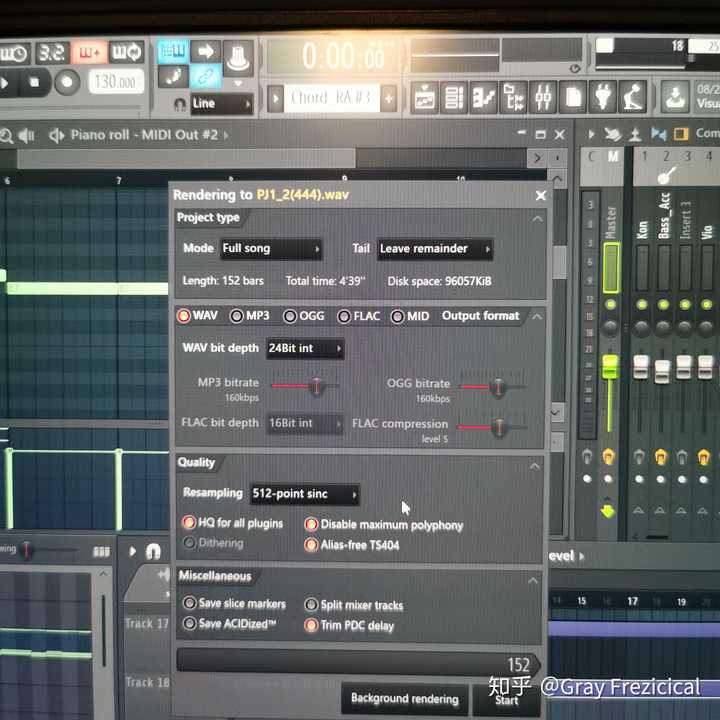Click the Start render button
Image resolution: width=720 pixels, height=720 pixels.
[x=506, y=700]
